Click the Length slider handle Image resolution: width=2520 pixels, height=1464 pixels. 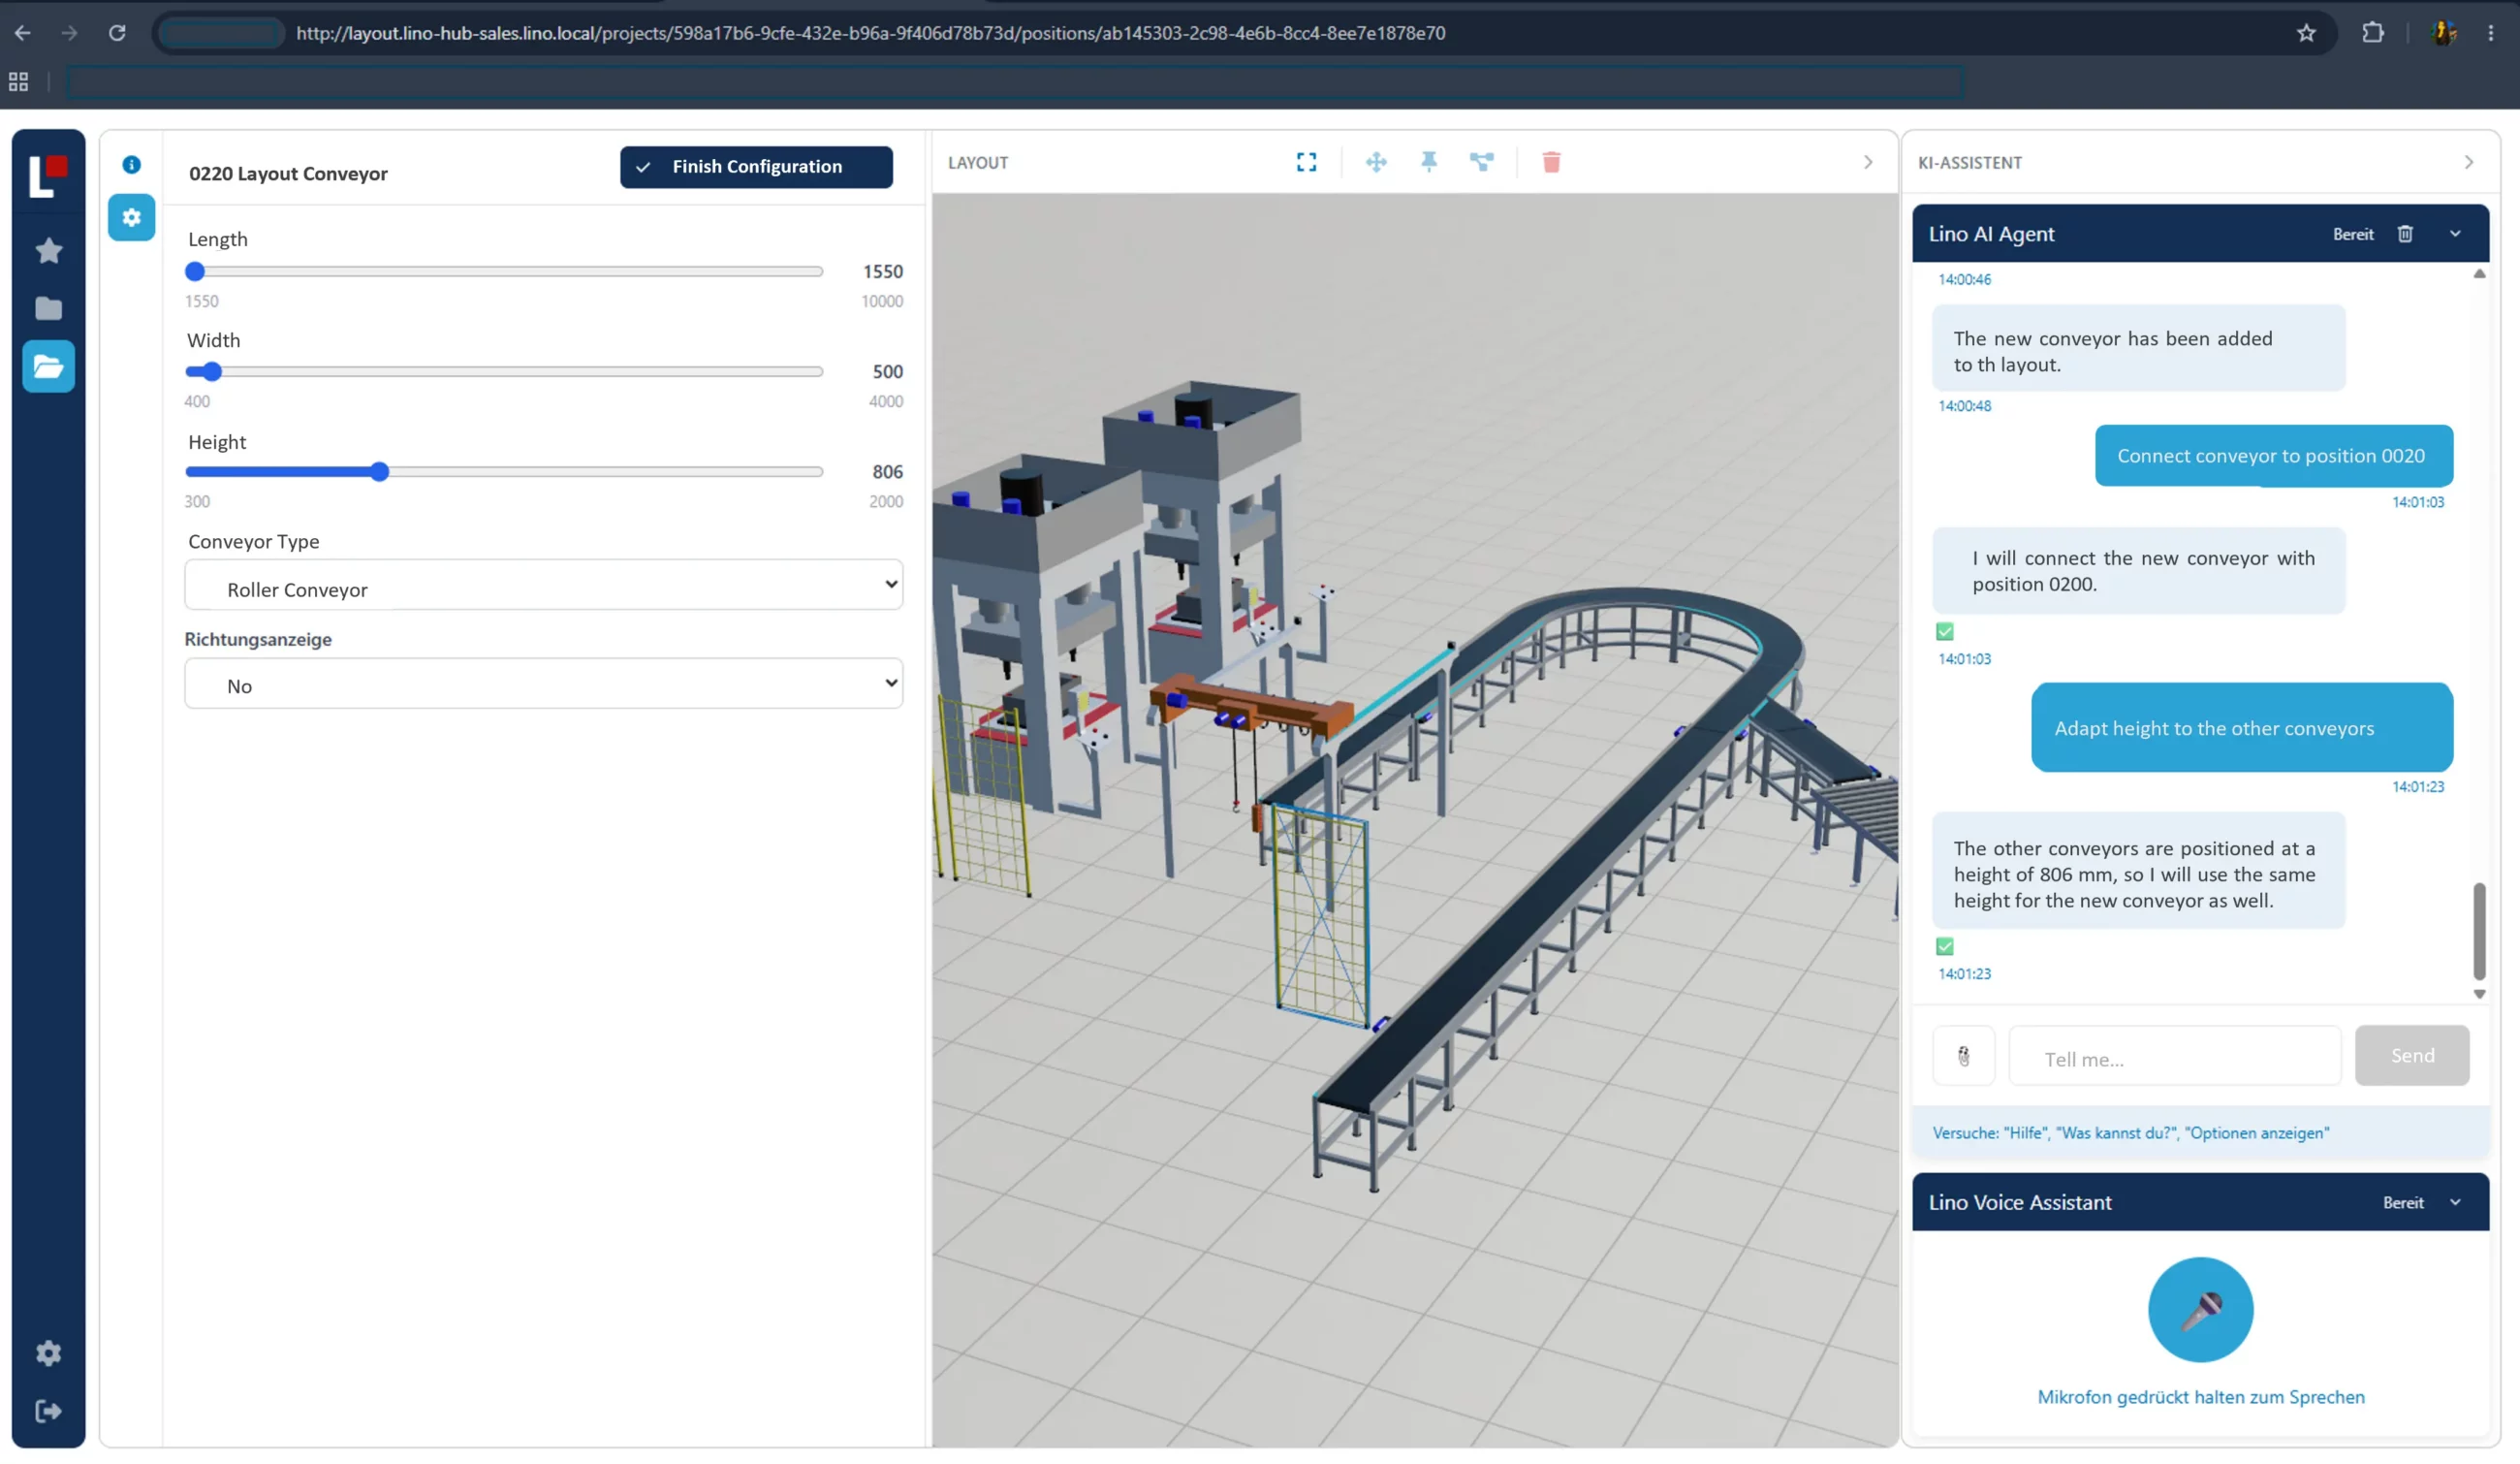click(x=195, y=272)
